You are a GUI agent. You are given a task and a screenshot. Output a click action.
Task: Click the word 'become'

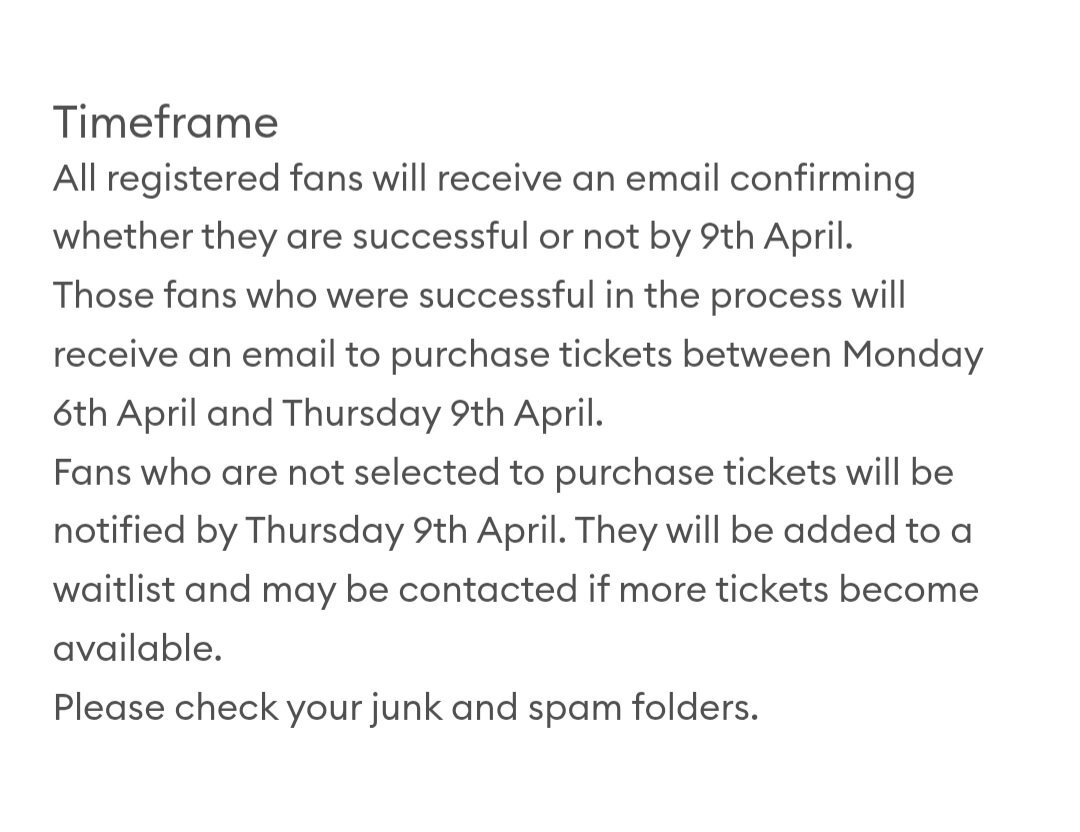pyautogui.click(x=908, y=589)
